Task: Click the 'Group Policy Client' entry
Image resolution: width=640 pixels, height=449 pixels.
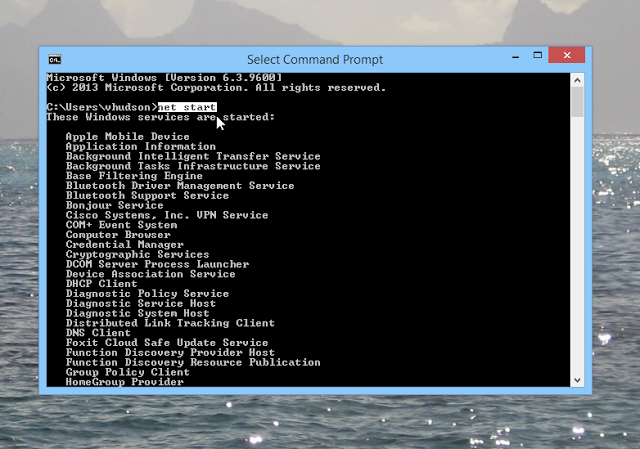Action: [127, 372]
